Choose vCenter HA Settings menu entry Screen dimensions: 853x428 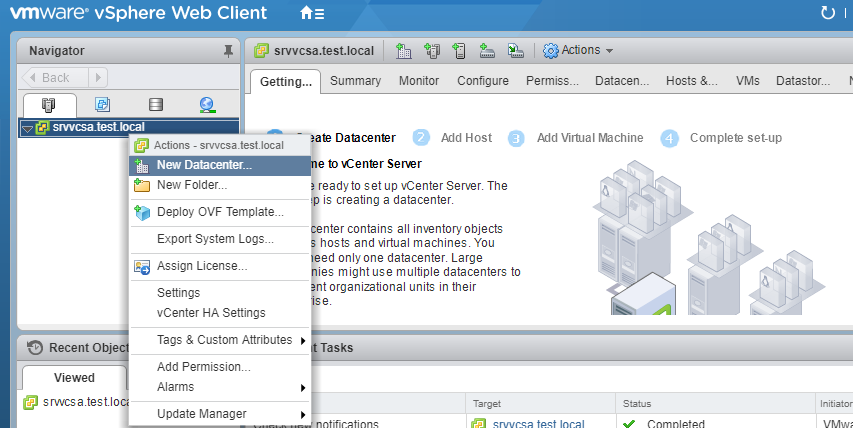point(220,313)
